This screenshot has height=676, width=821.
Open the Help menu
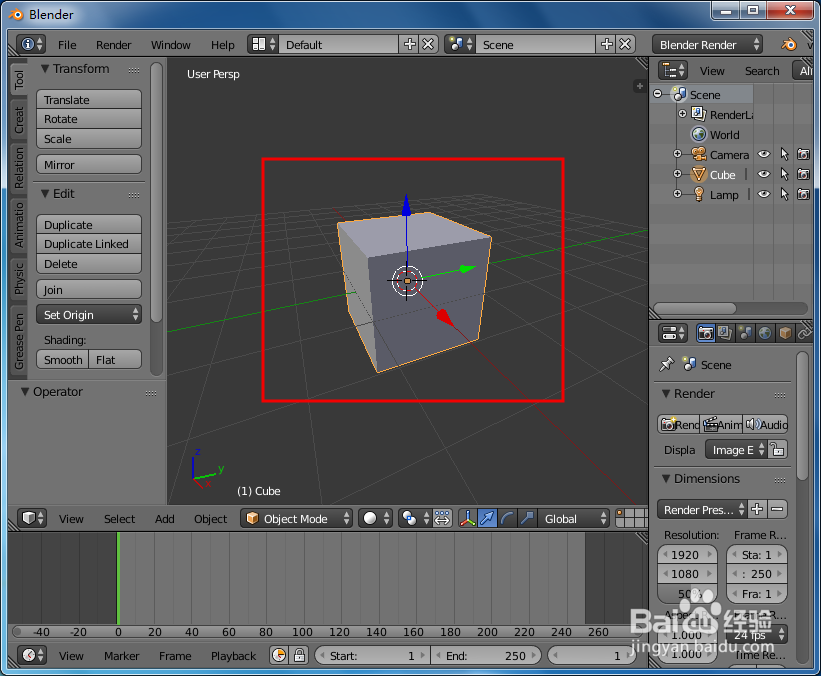click(x=223, y=45)
